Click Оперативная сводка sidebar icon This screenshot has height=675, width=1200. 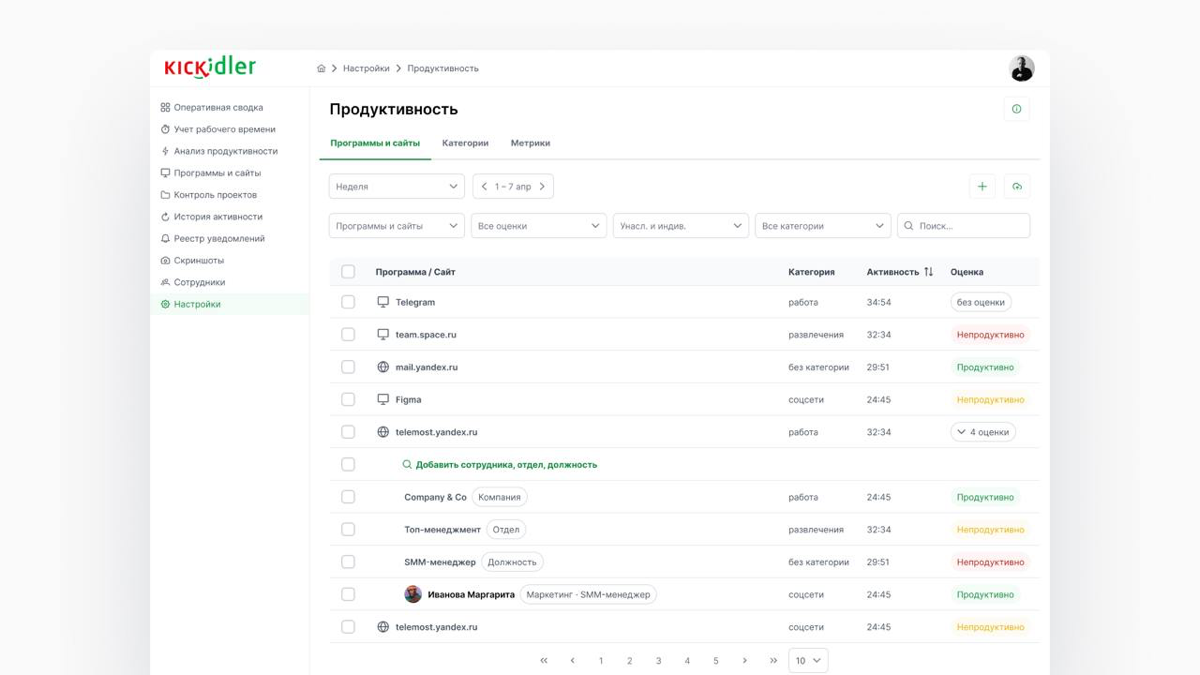coord(165,107)
